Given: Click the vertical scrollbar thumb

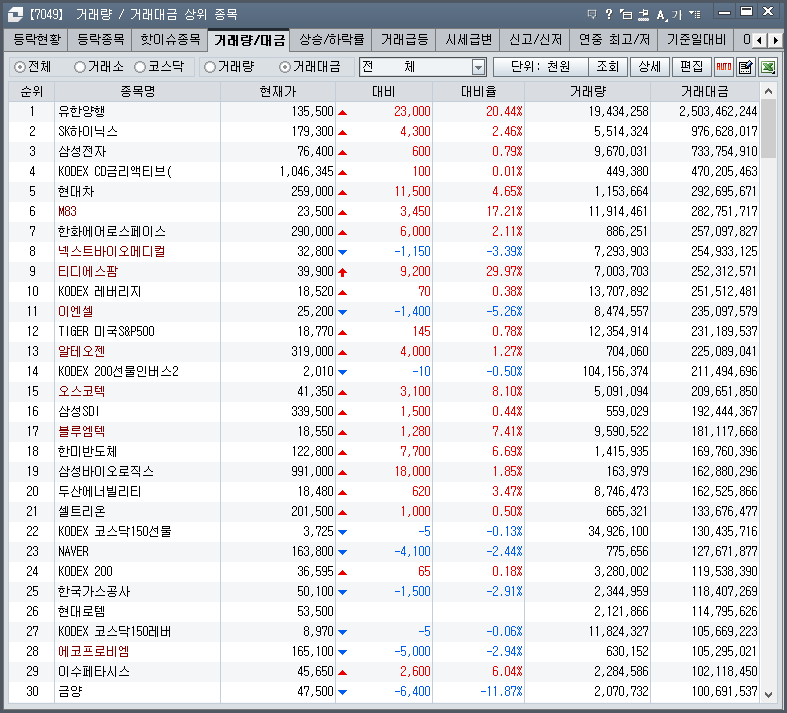Looking at the screenshot, I should tap(768, 129).
